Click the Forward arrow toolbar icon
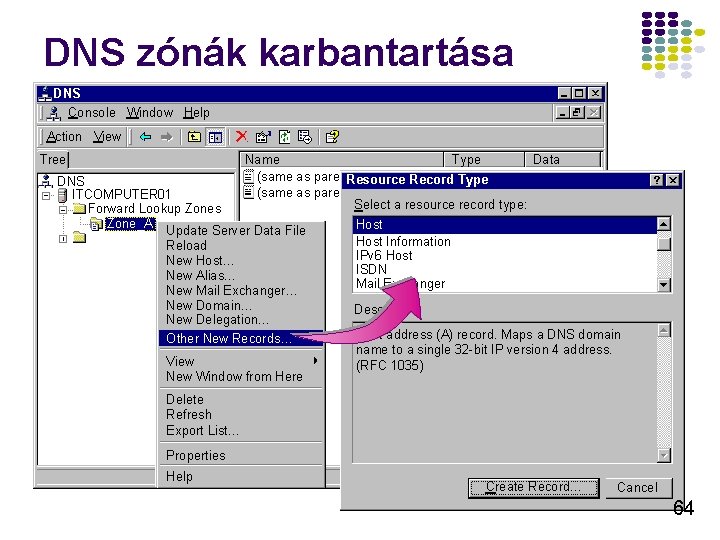The width and height of the screenshot is (720, 540). 167,137
